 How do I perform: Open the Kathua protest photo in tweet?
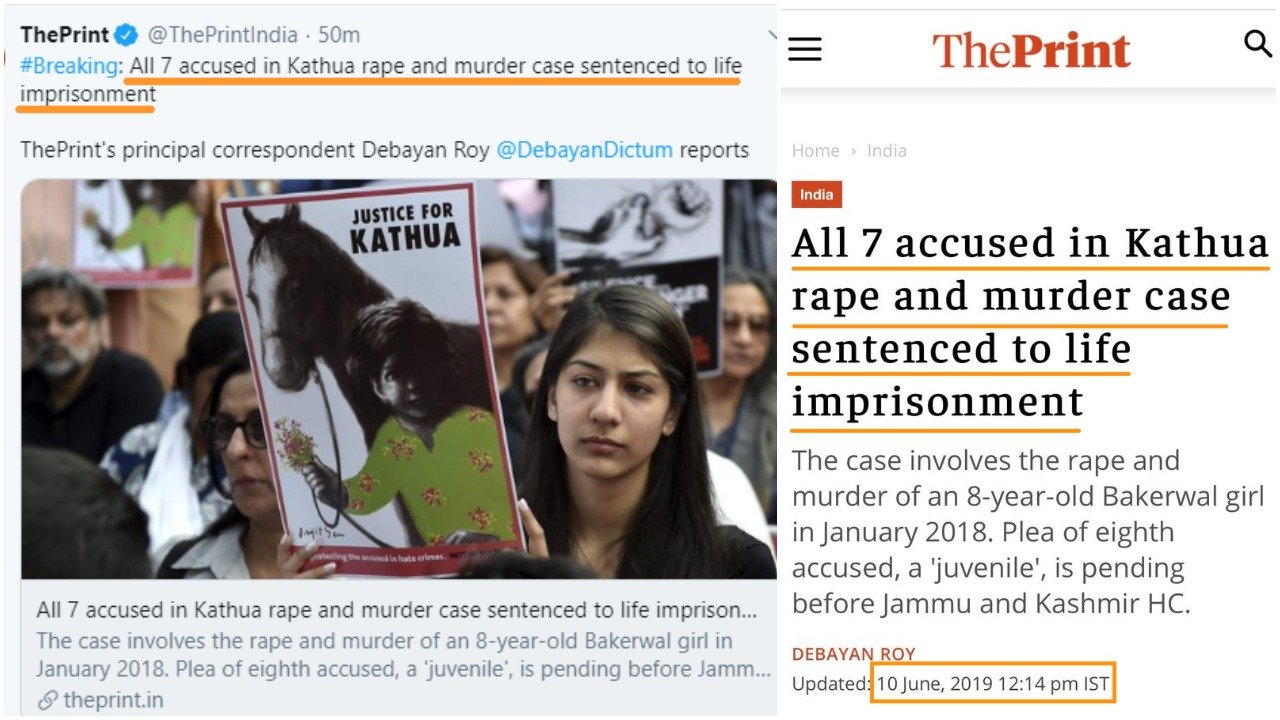399,379
